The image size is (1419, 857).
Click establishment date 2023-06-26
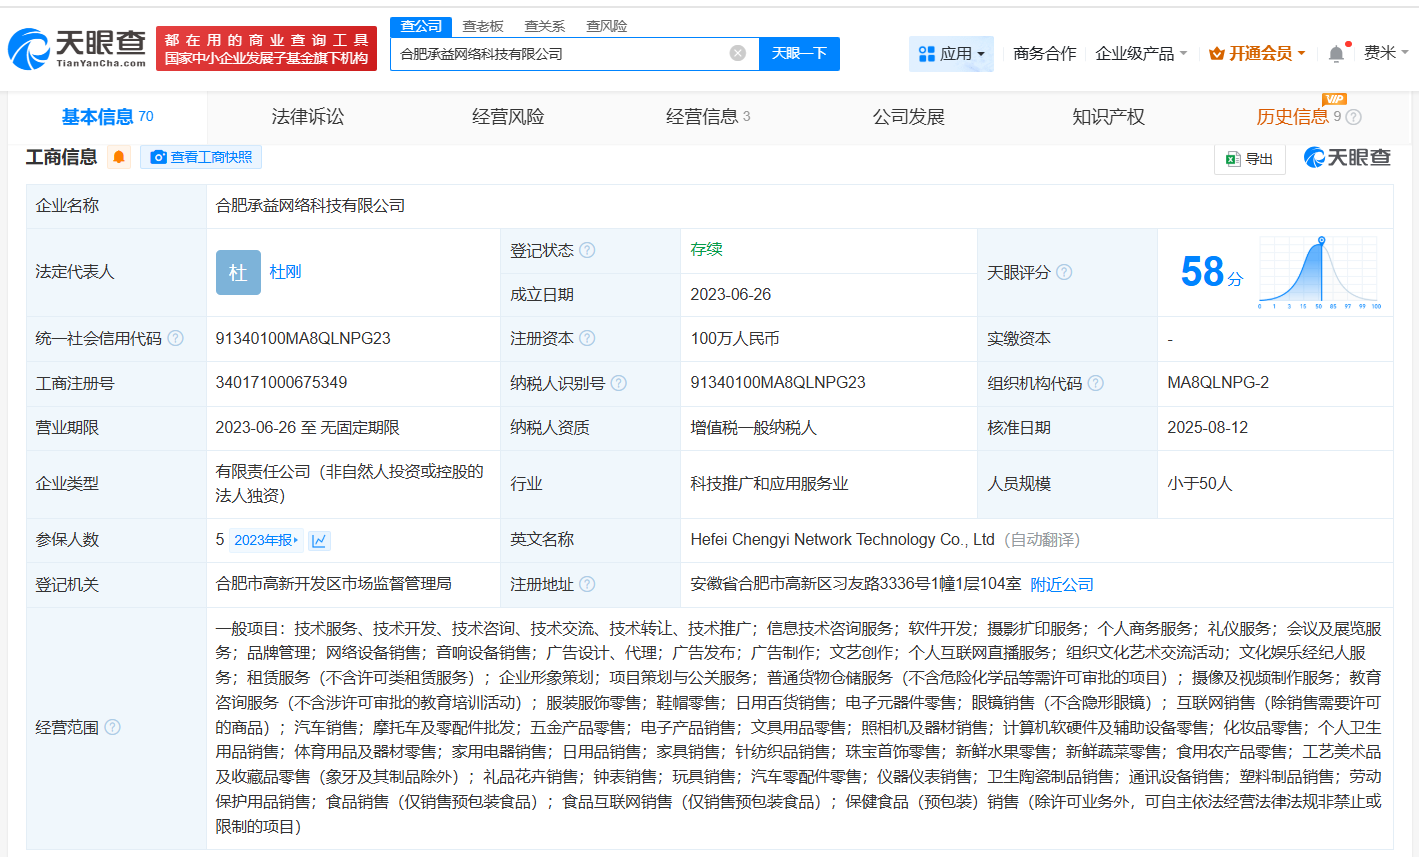731,294
